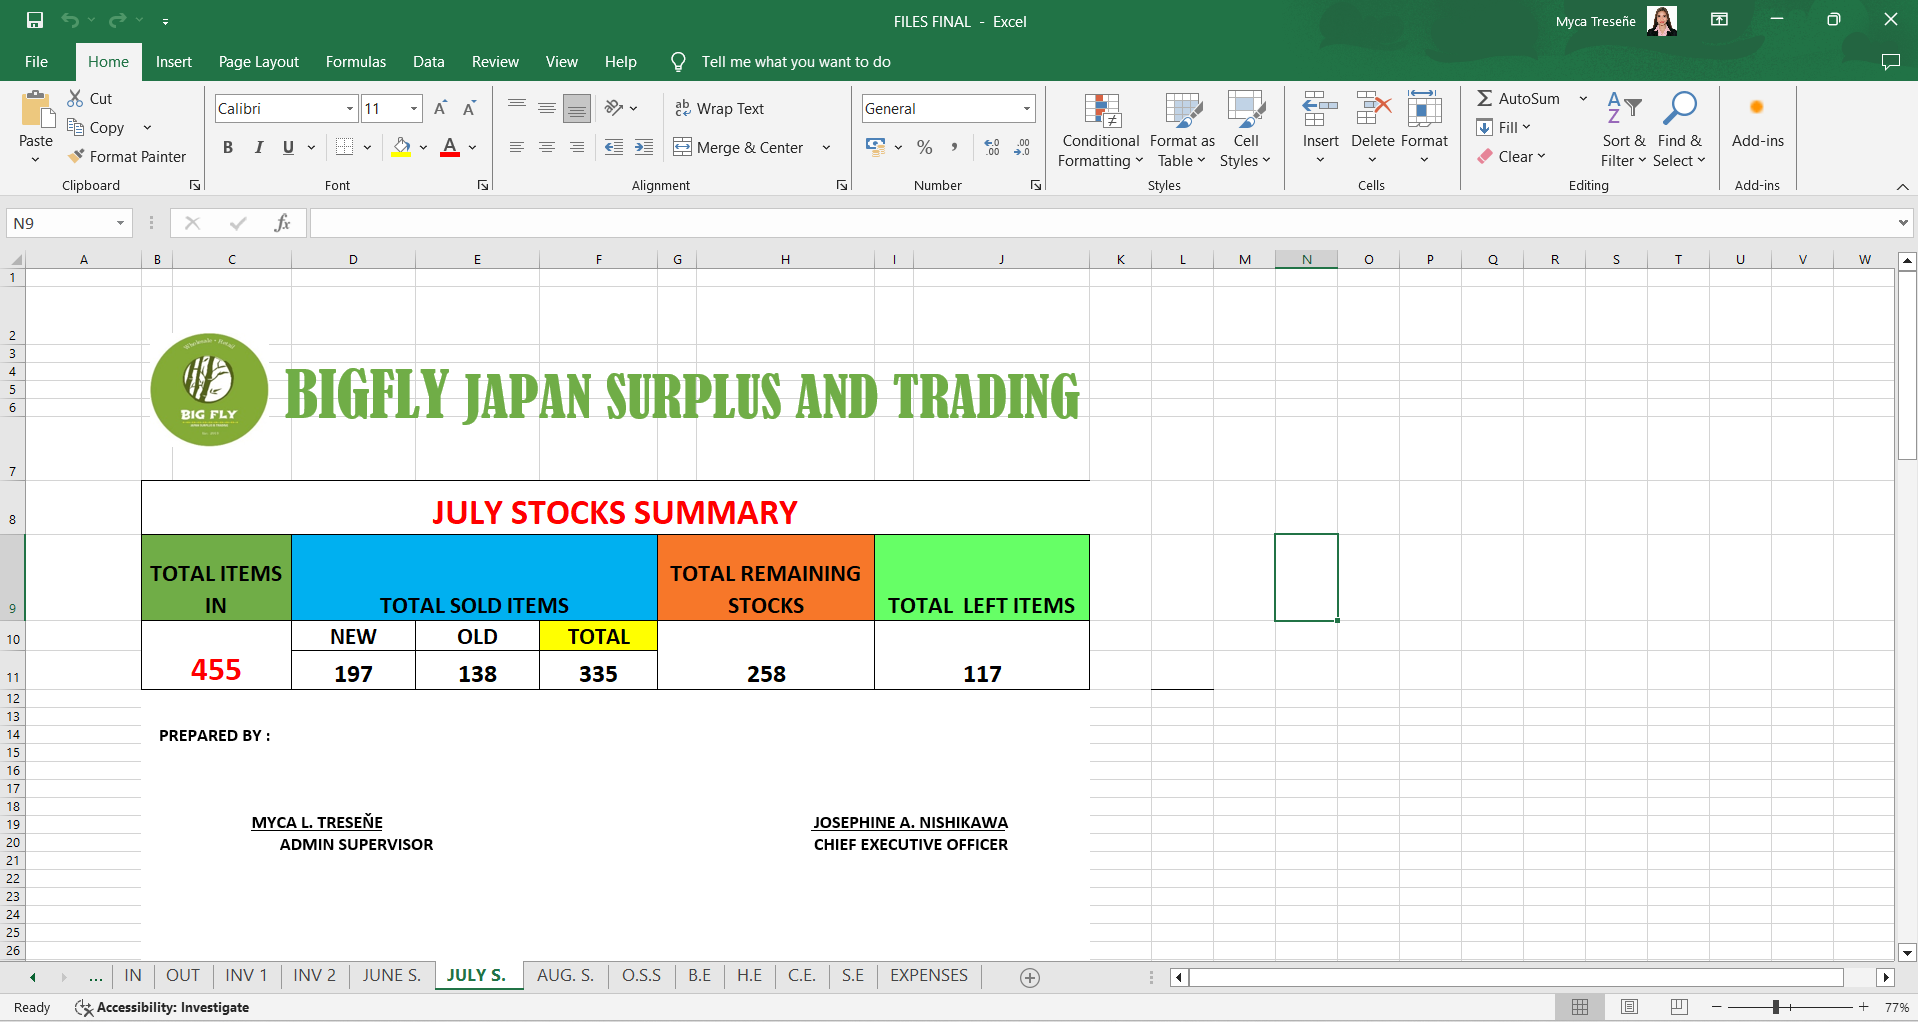The image size is (1918, 1022).
Task: Switch to the Insert ribbon tab
Action: pyautogui.click(x=174, y=61)
